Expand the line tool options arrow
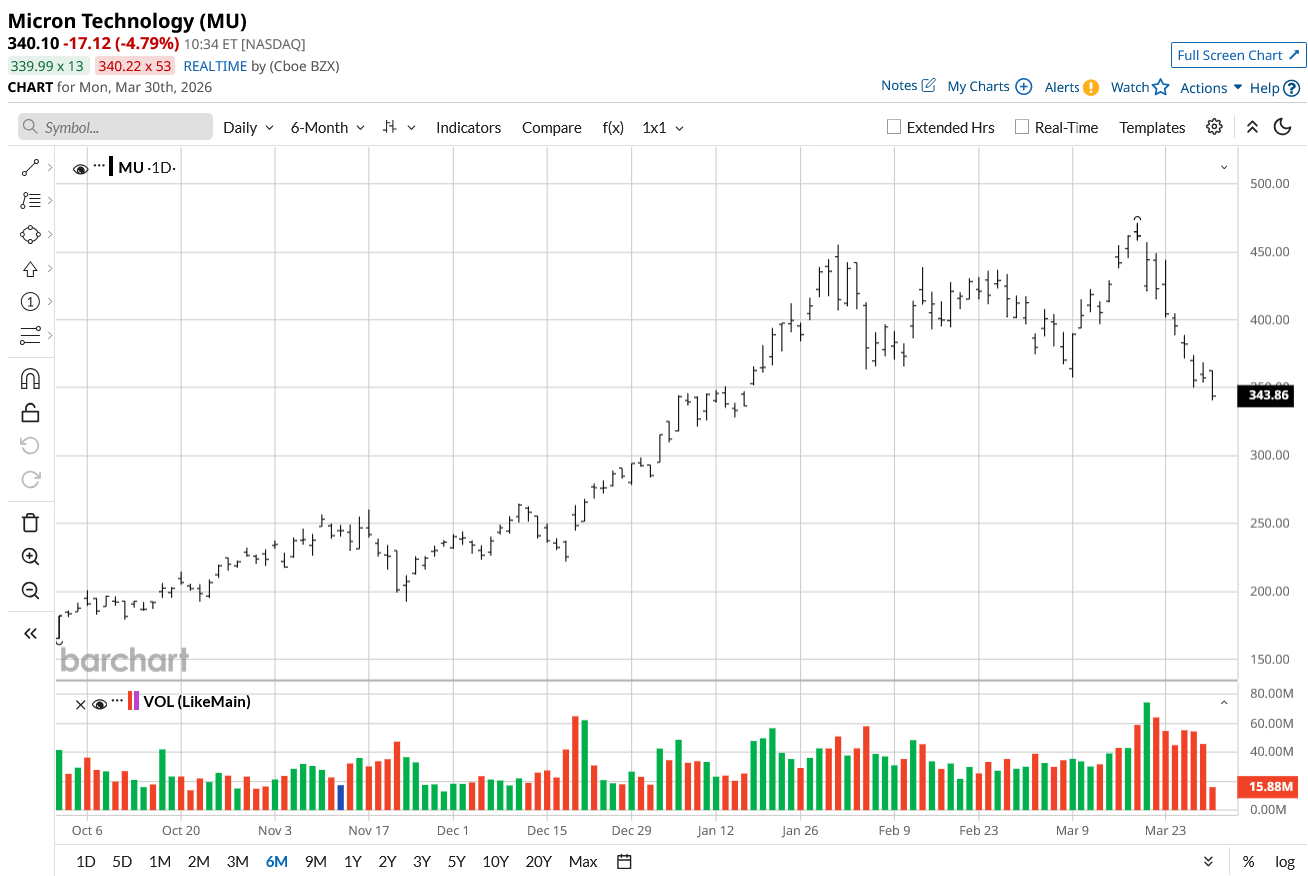 (x=50, y=168)
